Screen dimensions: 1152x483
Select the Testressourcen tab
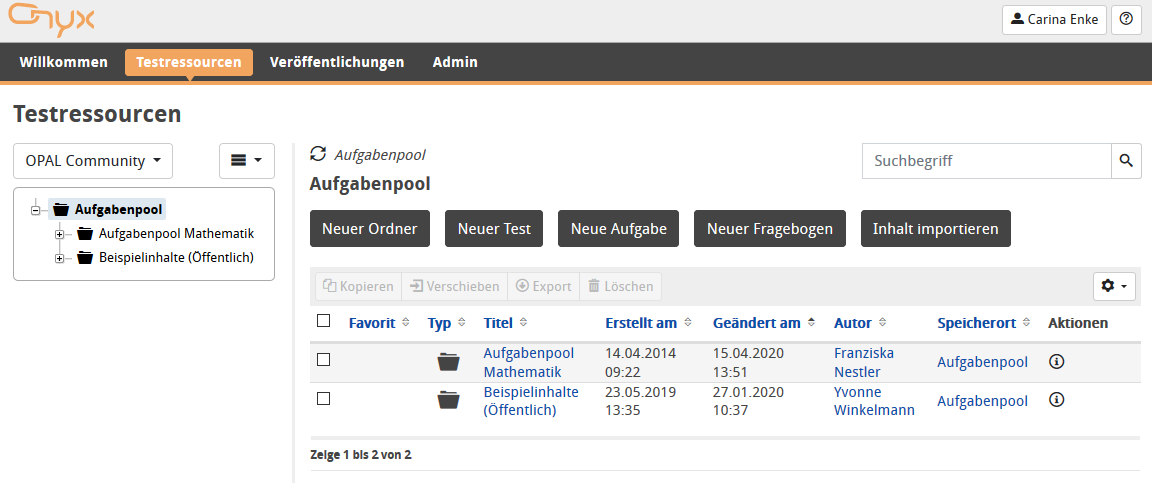(189, 62)
